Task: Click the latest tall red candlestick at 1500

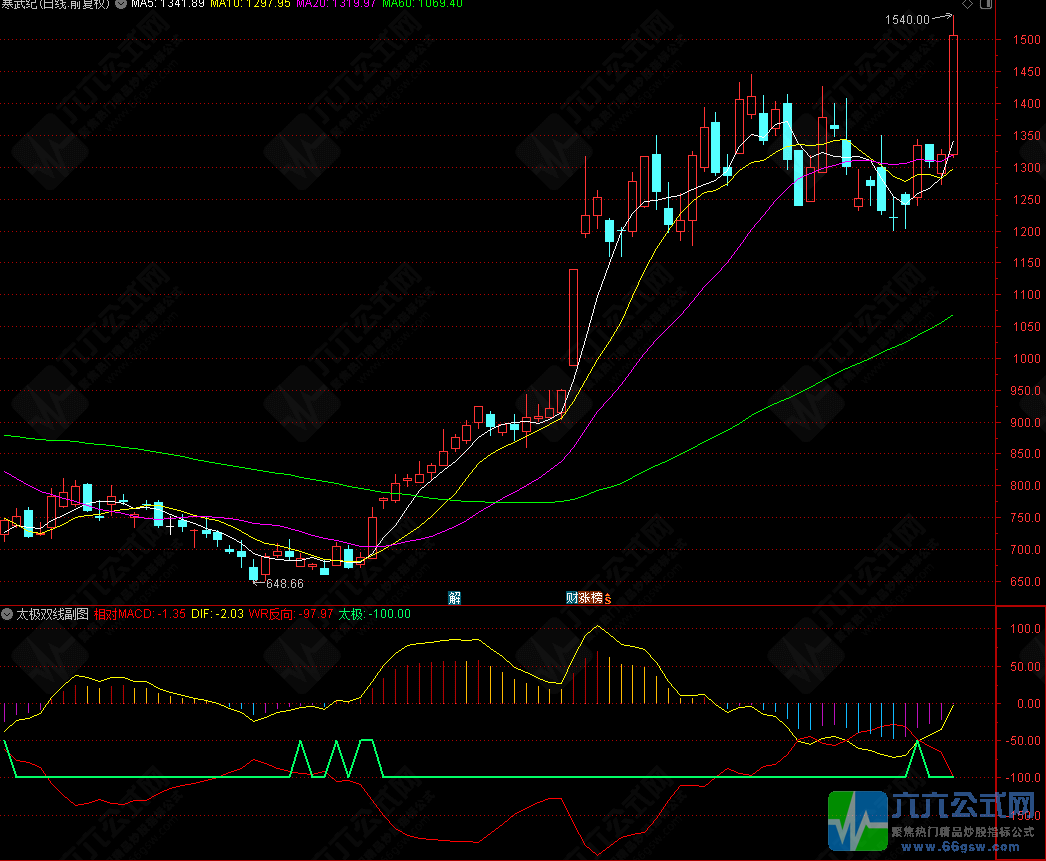Action: pos(953,95)
